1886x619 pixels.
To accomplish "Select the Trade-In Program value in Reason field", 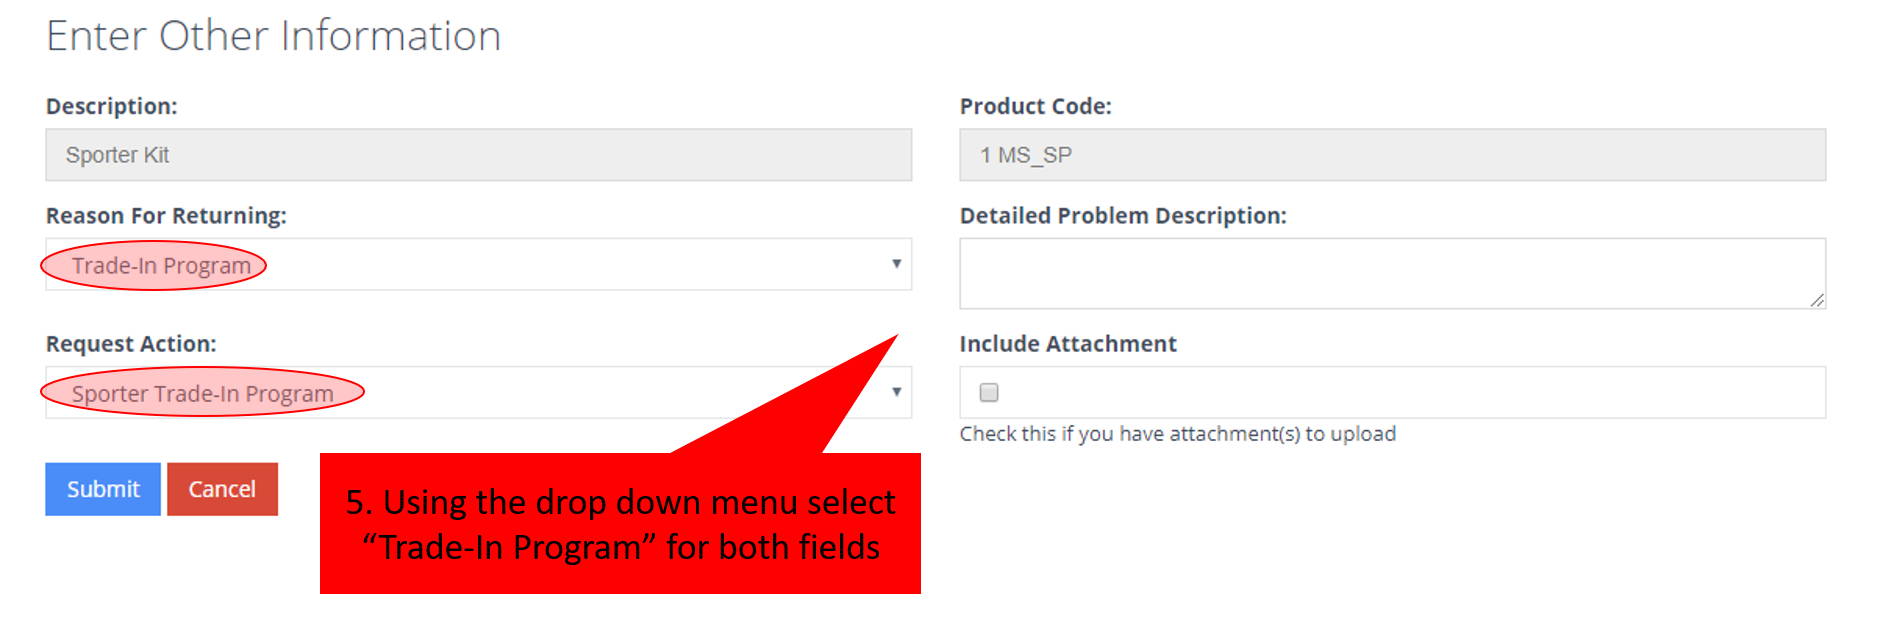I will point(161,266).
